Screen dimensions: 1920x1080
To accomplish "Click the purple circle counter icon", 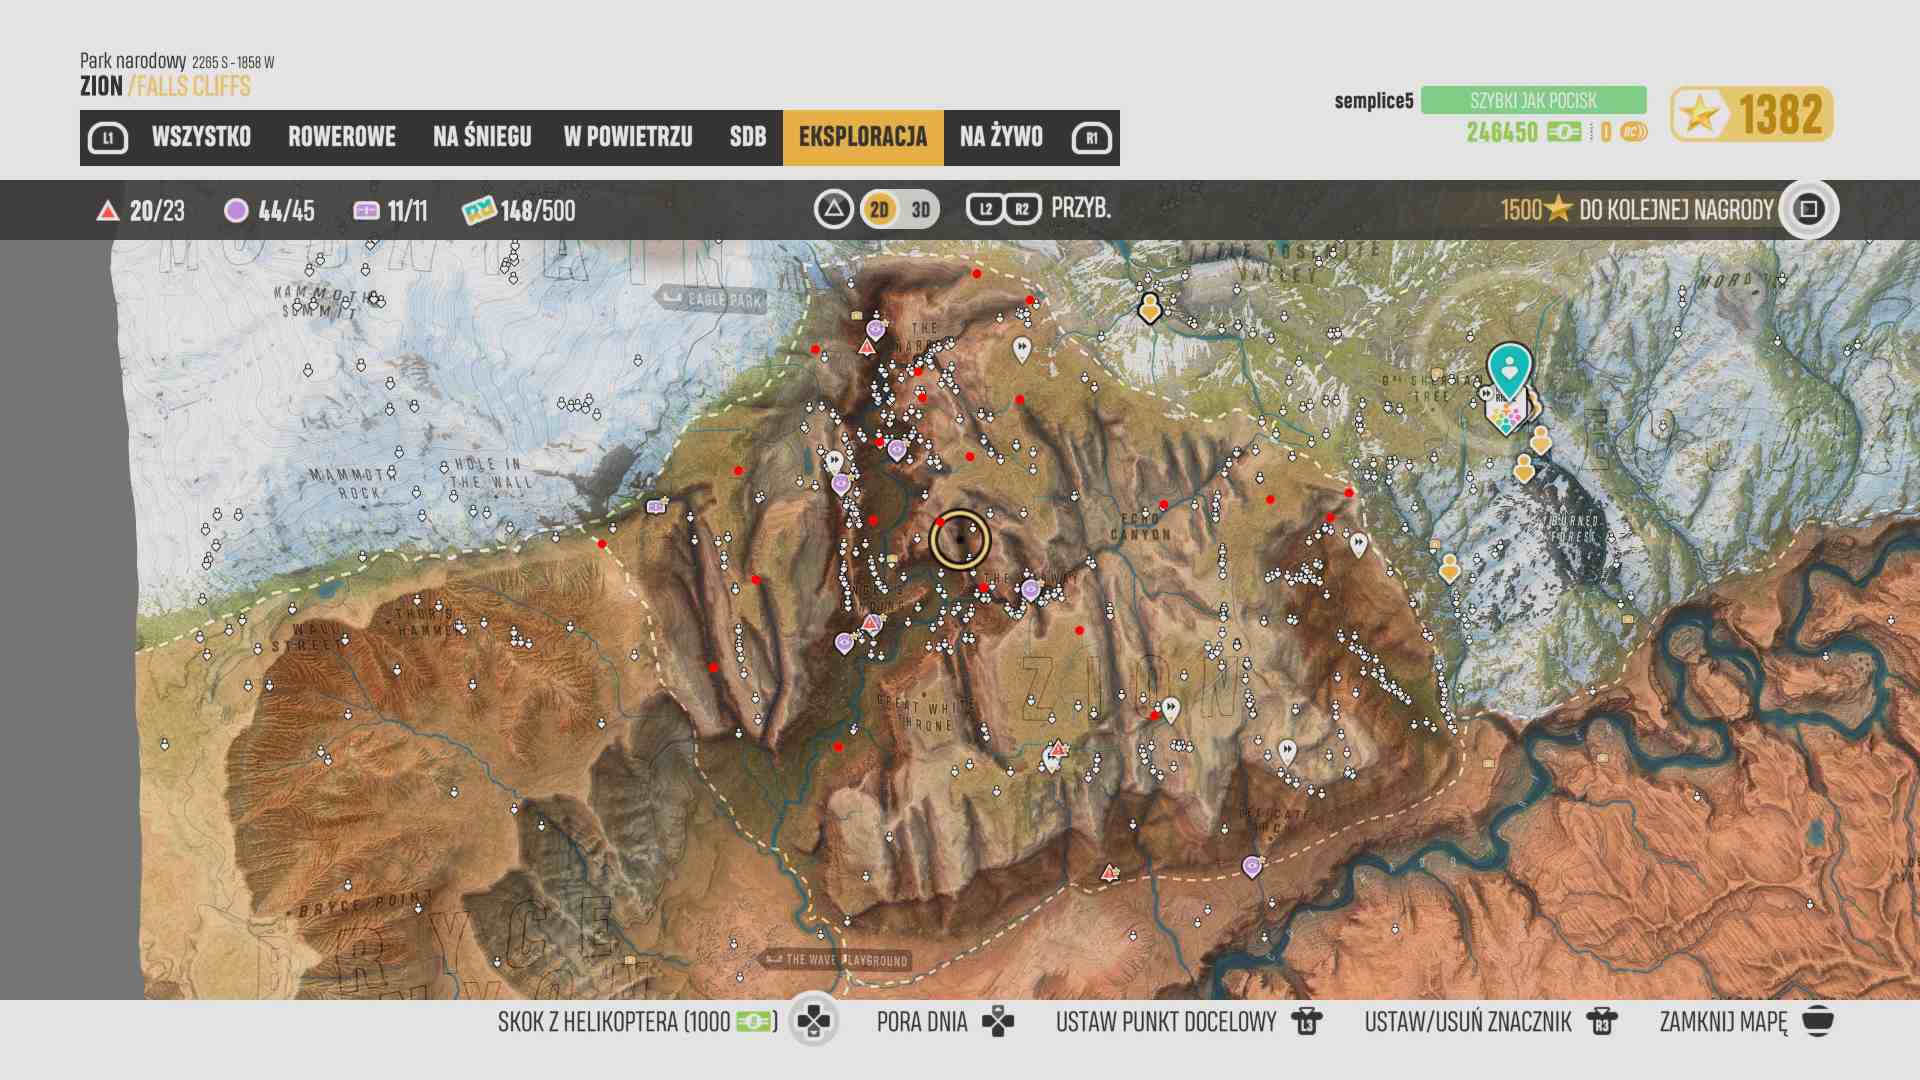I will (236, 211).
